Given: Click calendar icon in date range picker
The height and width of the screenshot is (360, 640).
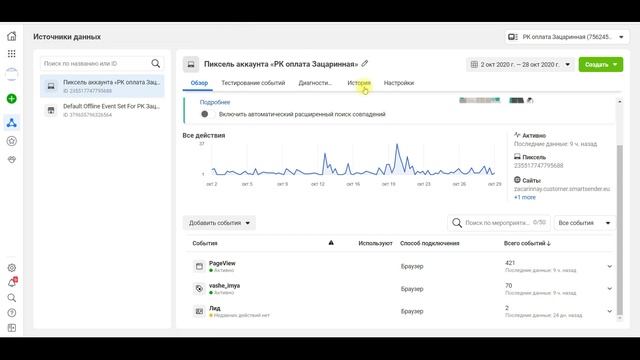Looking at the screenshot, I should pyautogui.click(x=474, y=64).
